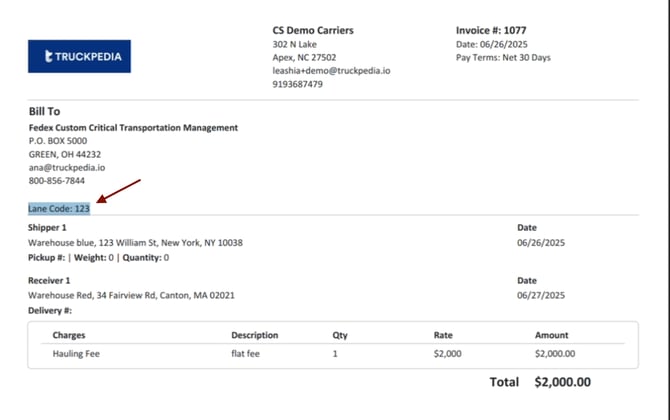Click the Receiver 1 label

click(x=49, y=281)
